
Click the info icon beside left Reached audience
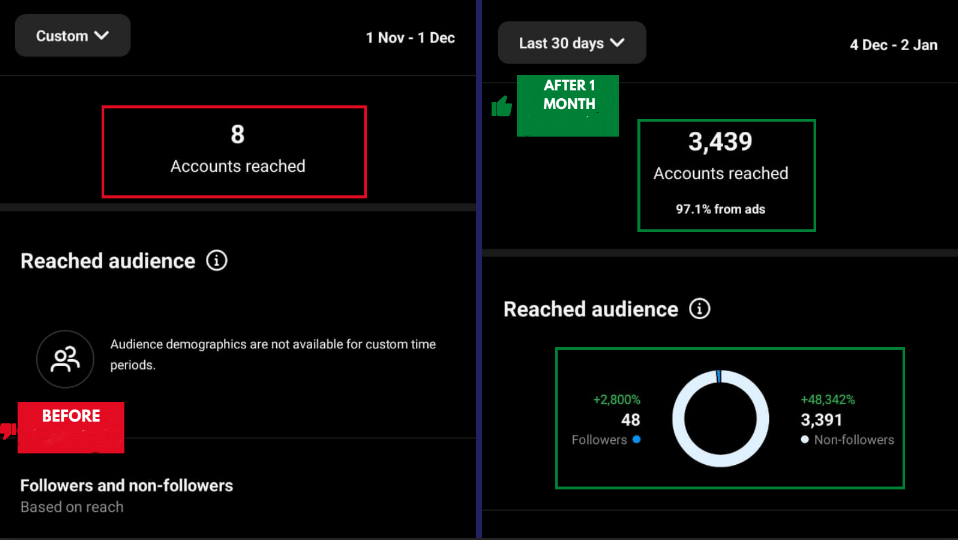tap(216, 261)
